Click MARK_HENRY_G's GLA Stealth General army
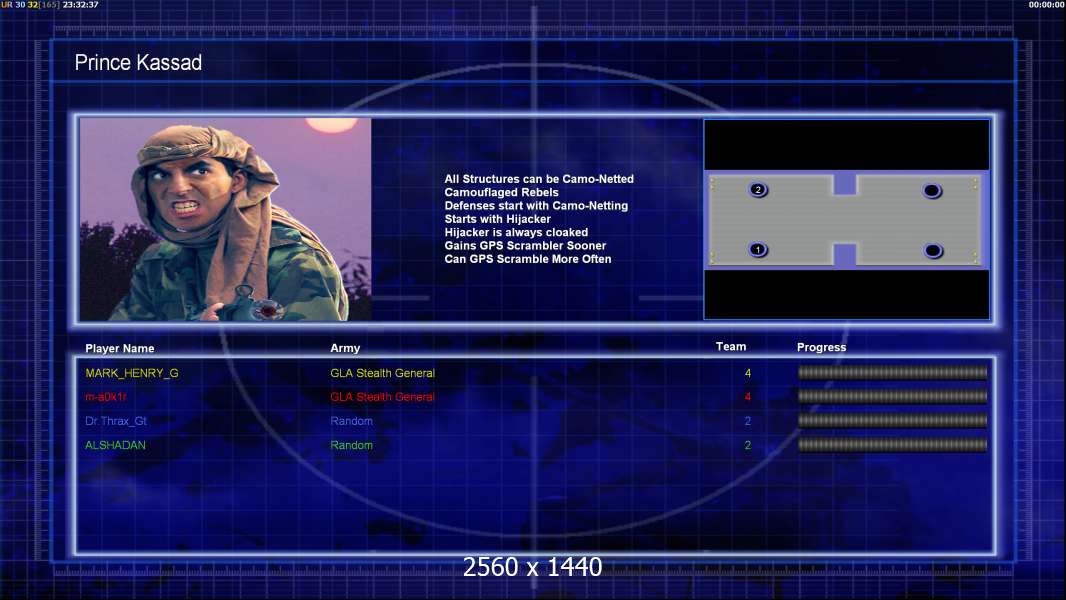 (x=382, y=373)
